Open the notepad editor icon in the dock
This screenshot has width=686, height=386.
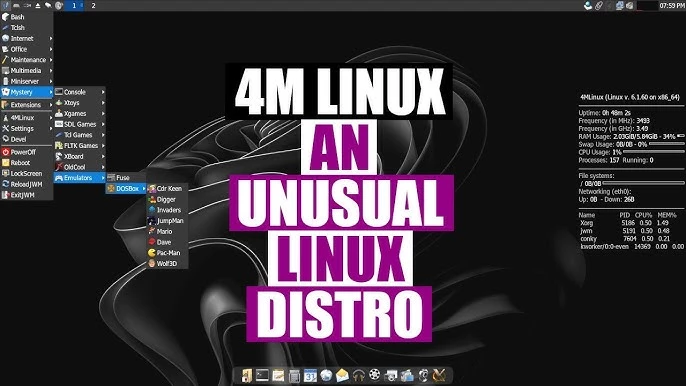click(278, 375)
